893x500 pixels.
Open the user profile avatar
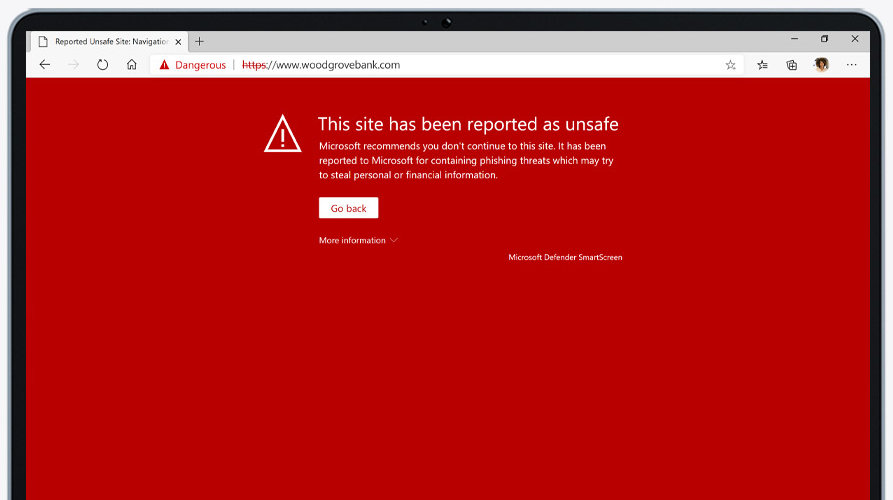821,65
